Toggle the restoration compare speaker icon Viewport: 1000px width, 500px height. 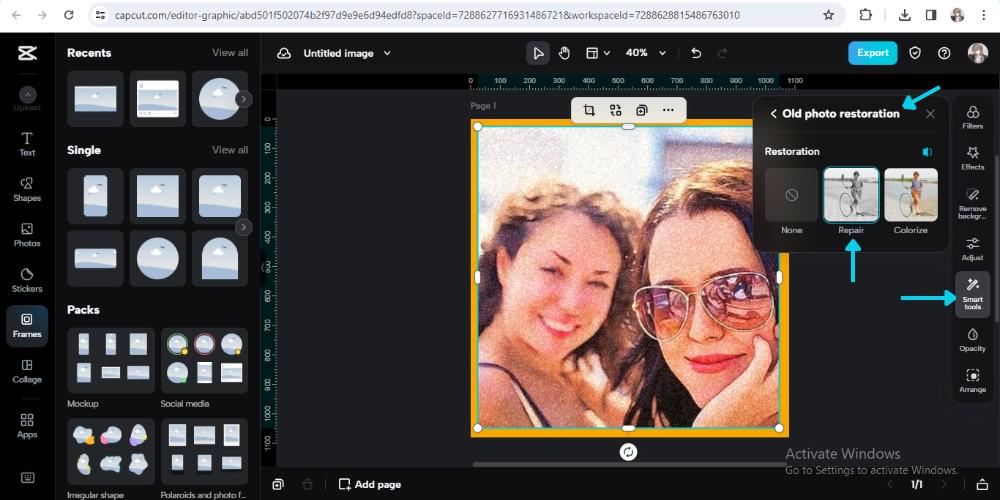pos(927,152)
